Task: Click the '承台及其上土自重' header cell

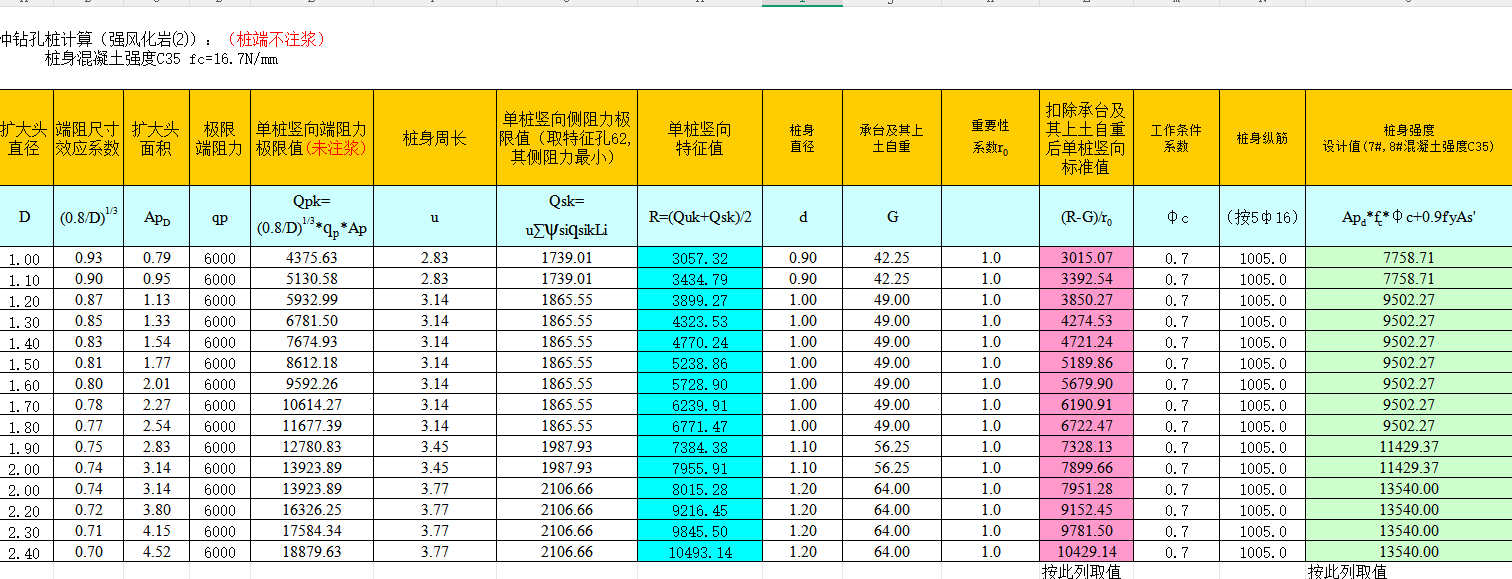Action: click(x=891, y=138)
